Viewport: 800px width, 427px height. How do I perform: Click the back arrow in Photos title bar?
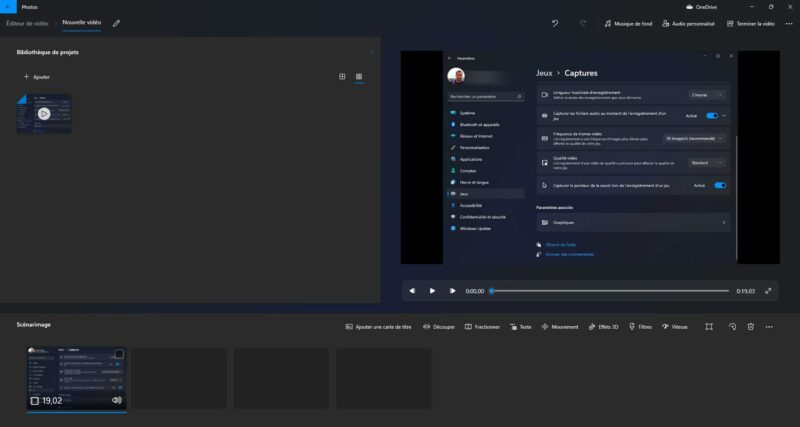[8, 7]
